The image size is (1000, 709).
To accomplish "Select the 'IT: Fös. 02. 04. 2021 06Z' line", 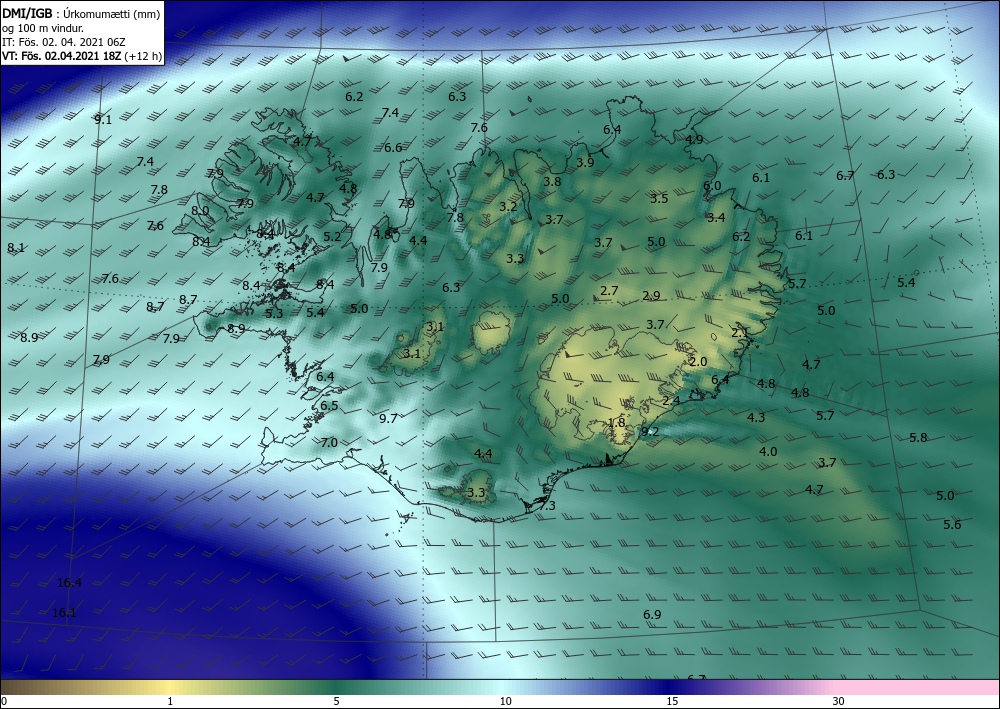I will click(64, 42).
